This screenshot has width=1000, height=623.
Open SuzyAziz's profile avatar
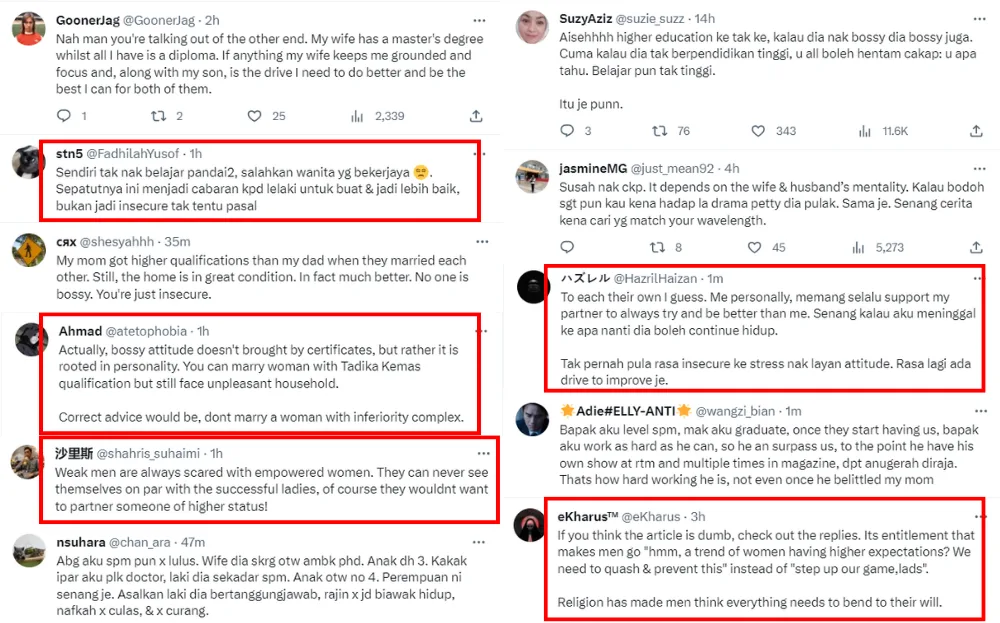point(532,30)
